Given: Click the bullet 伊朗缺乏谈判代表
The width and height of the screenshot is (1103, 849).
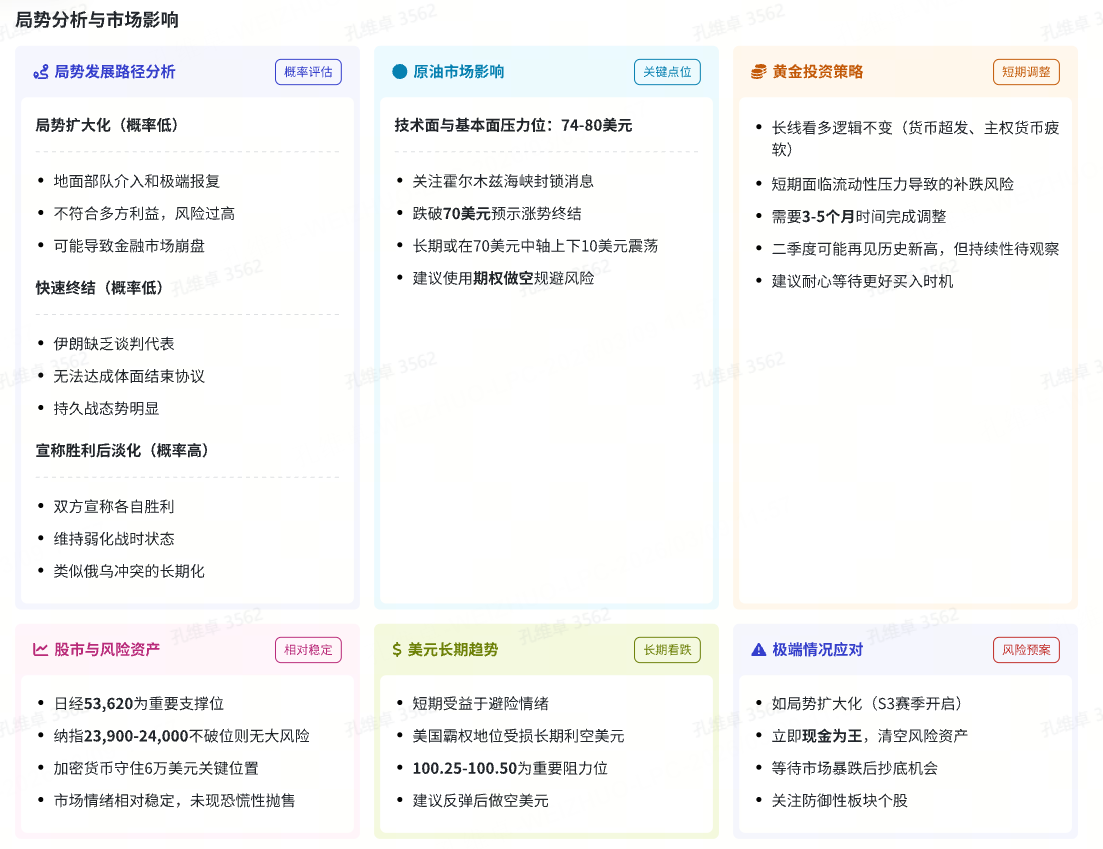Looking at the screenshot, I should coord(114,344).
